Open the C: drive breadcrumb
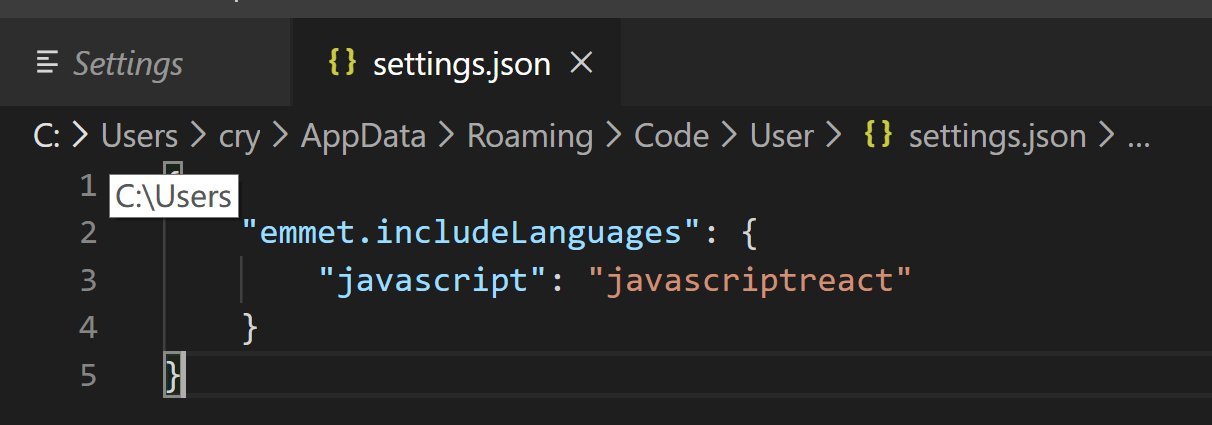 pyautogui.click(x=47, y=136)
